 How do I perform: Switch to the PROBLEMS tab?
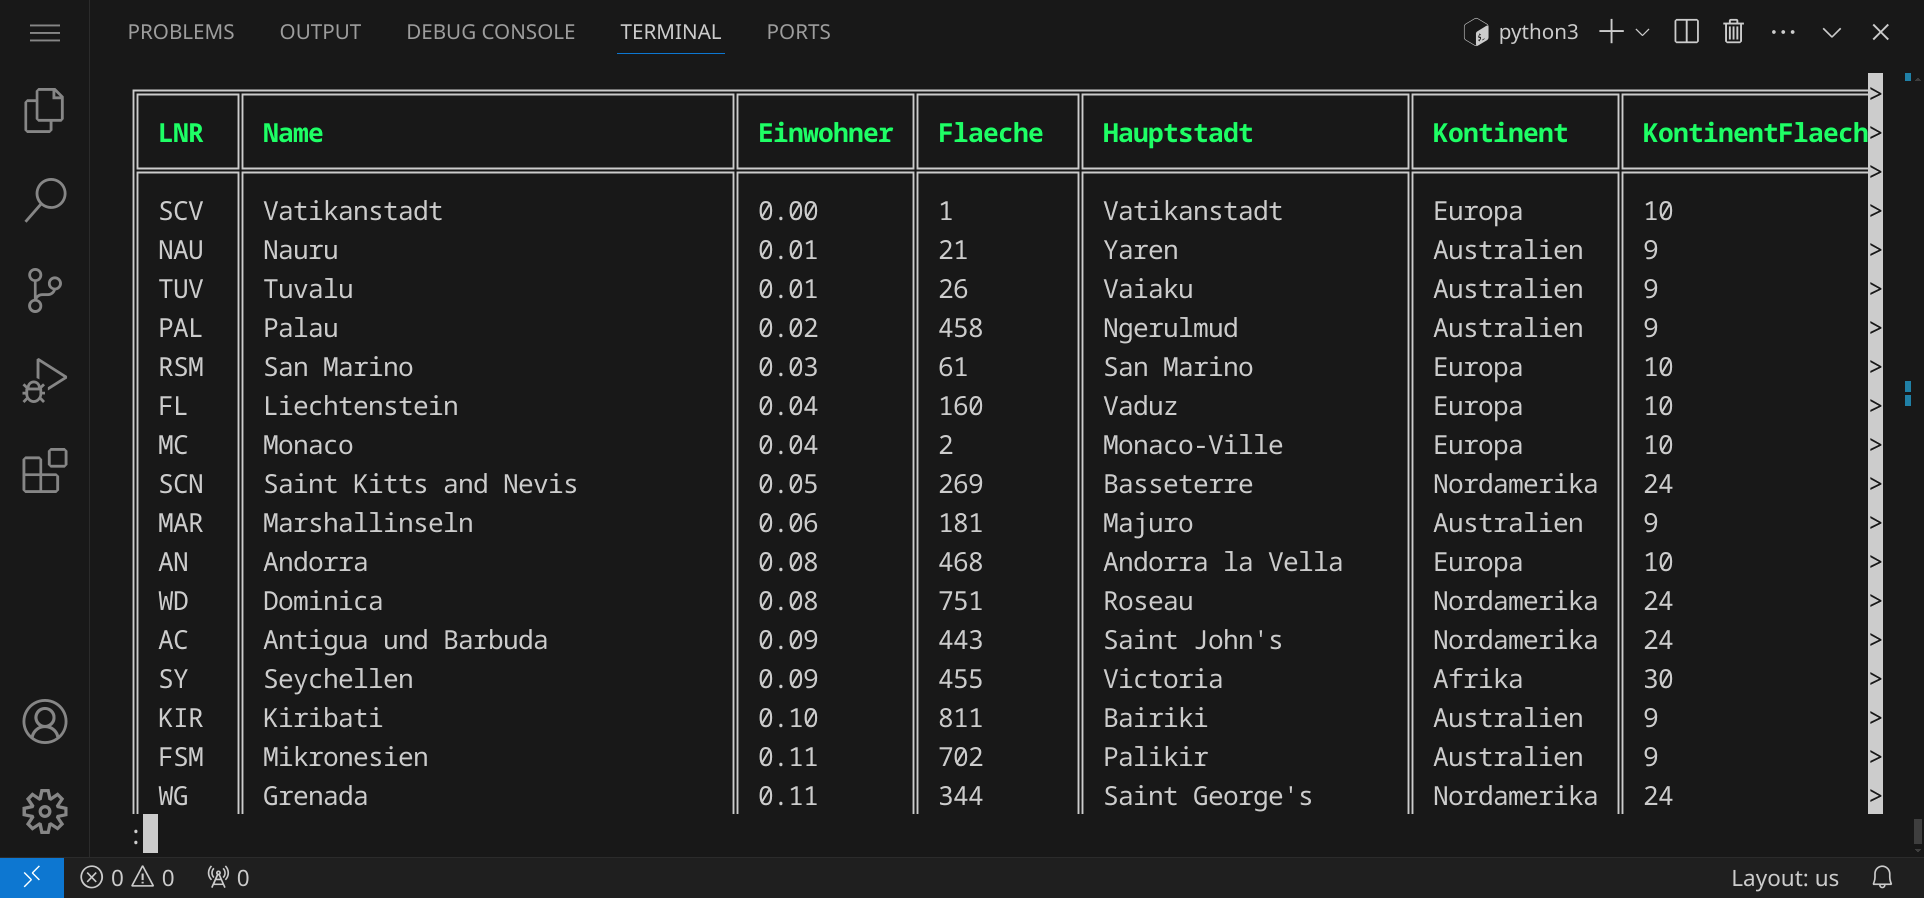click(181, 32)
